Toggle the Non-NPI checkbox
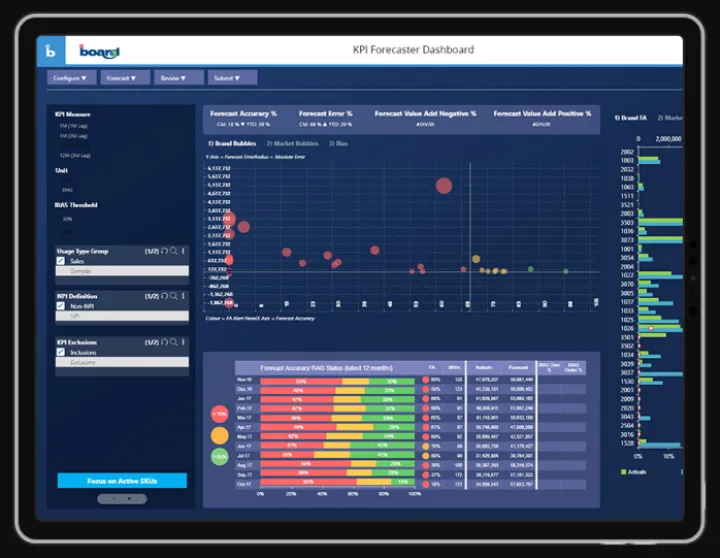 coord(61,306)
